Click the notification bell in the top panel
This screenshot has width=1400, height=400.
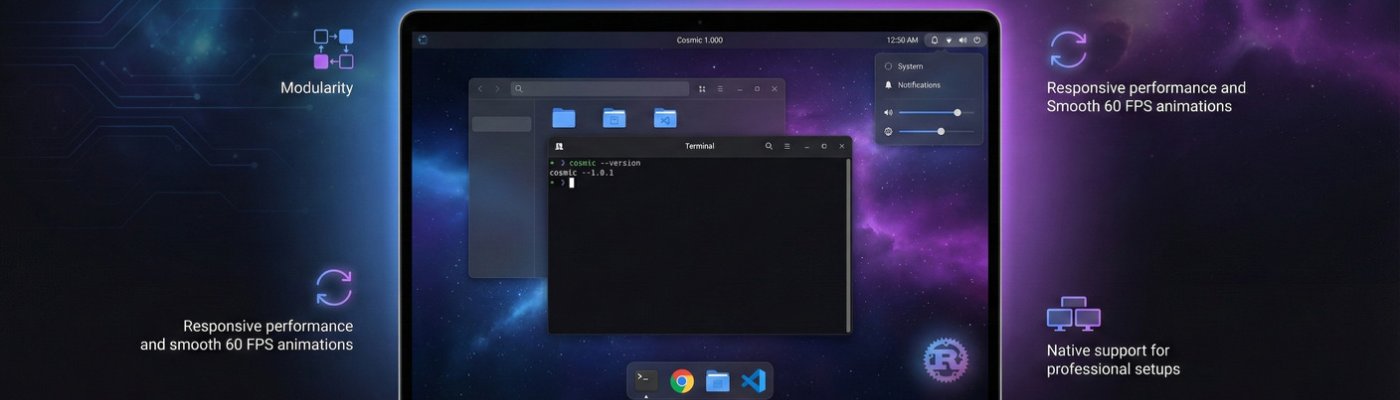click(x=934, y=40)
